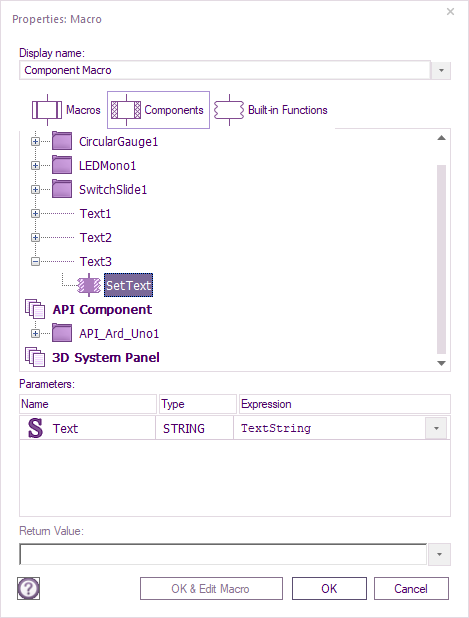This screenshot has width=469, height=618.
Task: Expand the Text1 tree node
Action: tap(35, 214)
